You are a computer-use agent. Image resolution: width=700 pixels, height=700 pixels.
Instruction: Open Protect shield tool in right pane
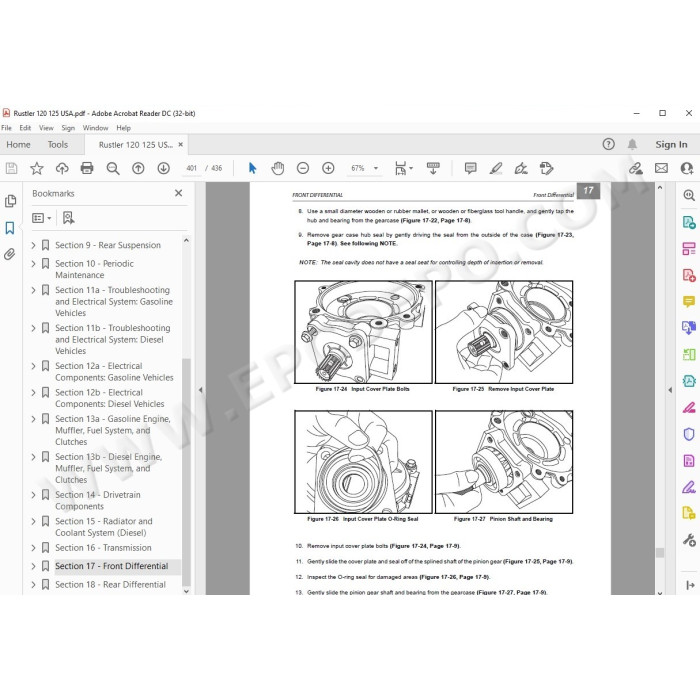point(689,433)
